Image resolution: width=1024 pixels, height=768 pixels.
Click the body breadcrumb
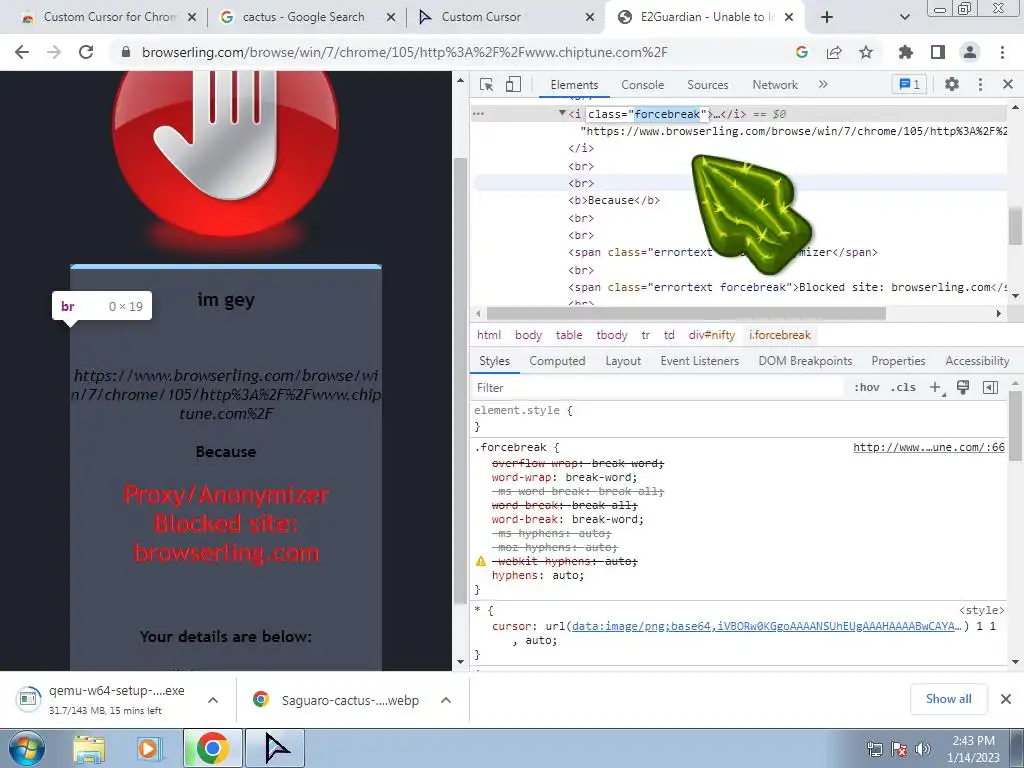pos(528,335)
